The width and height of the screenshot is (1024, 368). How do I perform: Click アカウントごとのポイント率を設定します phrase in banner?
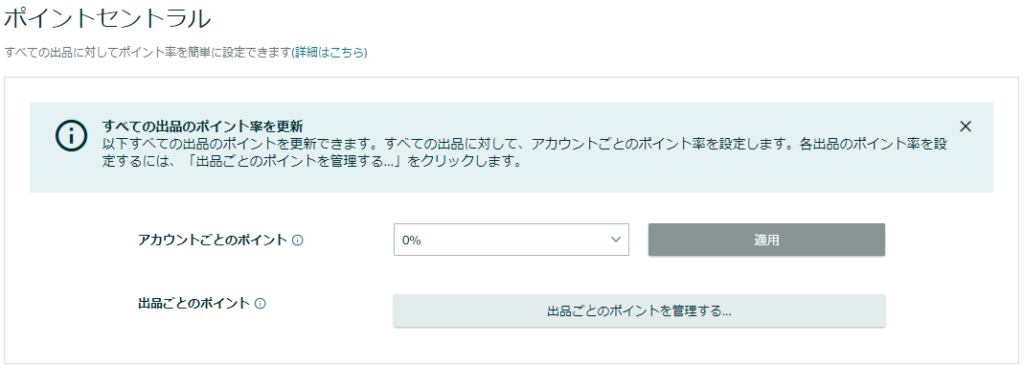660,145
